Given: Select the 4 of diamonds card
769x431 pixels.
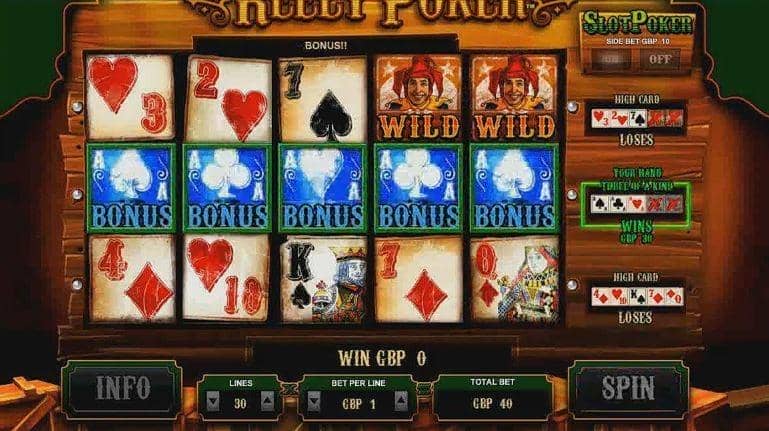Looking at the screenshot, I should pyautogui.click(x=132, y=279).
